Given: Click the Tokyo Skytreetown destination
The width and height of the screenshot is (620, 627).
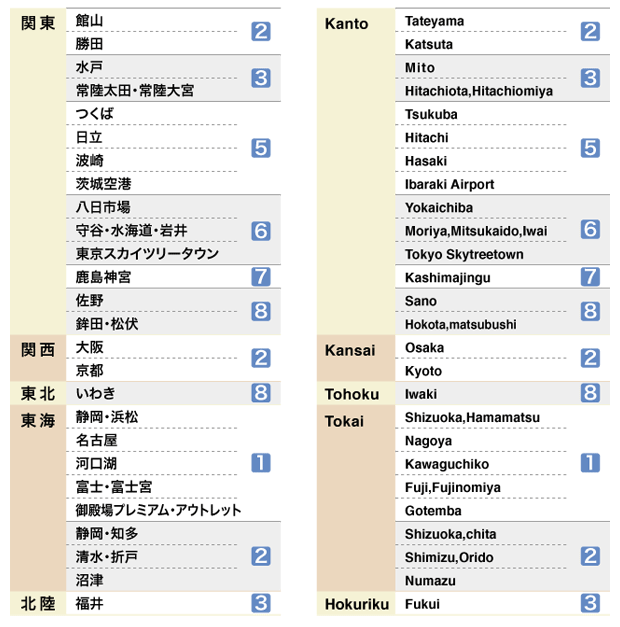Looking at the screenshot, I should 464,254.
